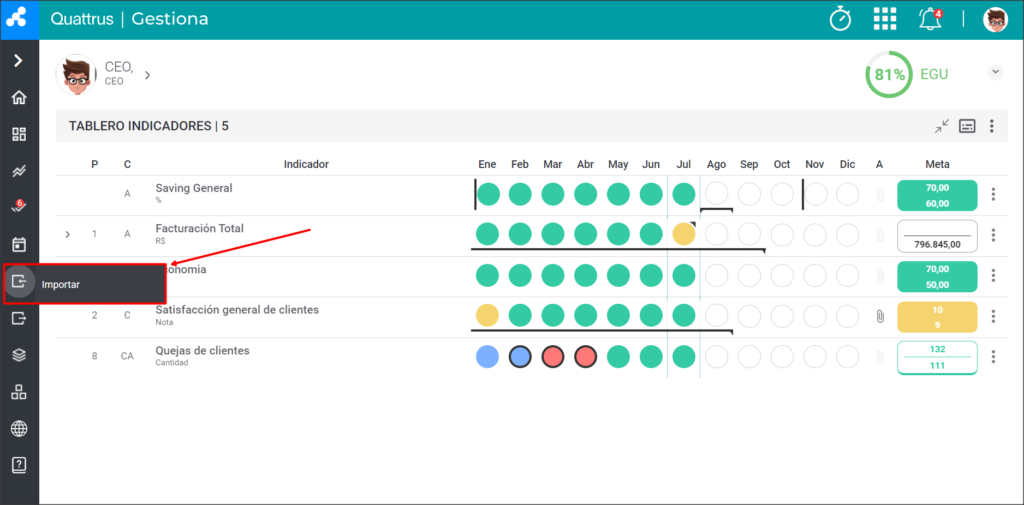The height and width of the screenshot is (505, 1024).
Task: Select the blue January circle of Quejas
Action: (487, 357)
